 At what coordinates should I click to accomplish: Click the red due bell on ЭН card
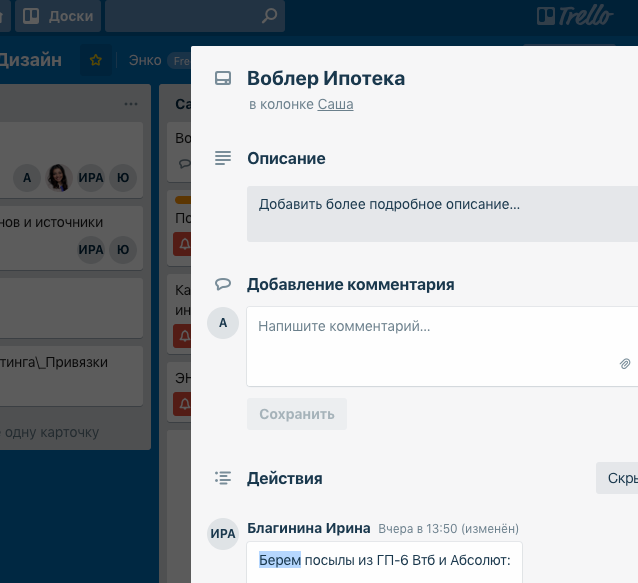click(183, 404)
